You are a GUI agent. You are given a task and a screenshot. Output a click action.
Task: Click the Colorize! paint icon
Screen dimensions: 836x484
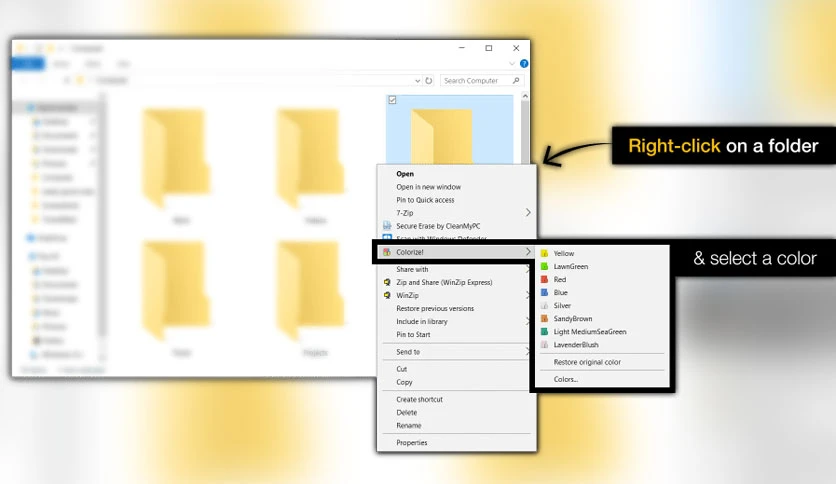click(387, 252)
